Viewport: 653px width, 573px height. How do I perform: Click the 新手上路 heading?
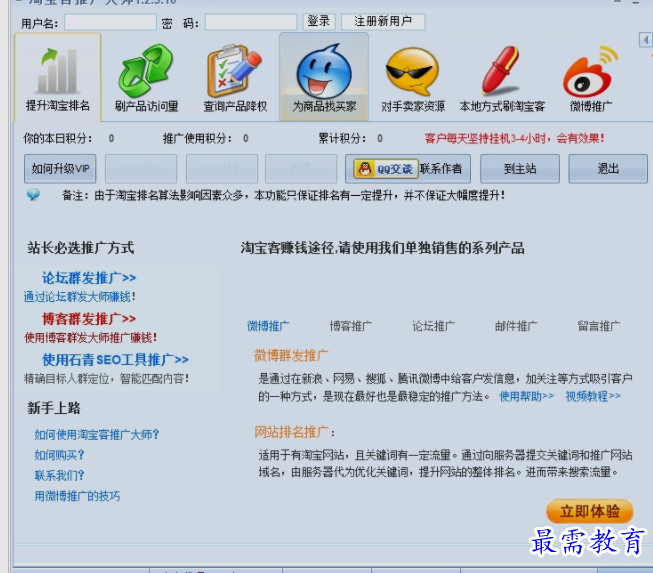54,408
